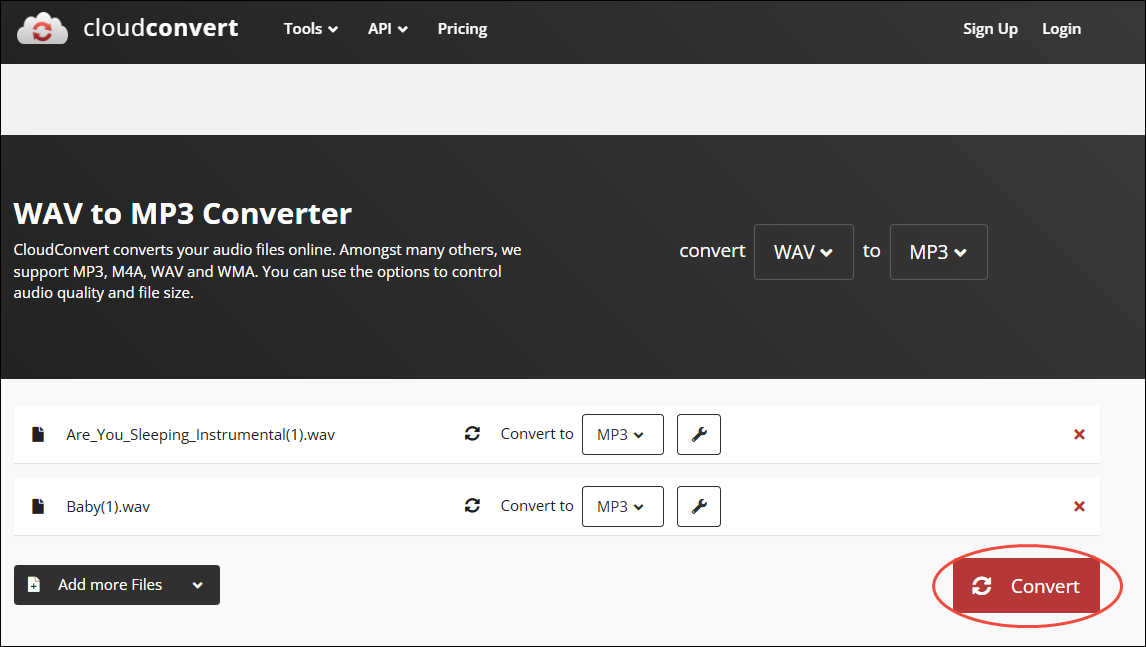Viewport: 1146px width, 647px height.
Task: Open the Tools menu
Action: click(x=311, y=29)
